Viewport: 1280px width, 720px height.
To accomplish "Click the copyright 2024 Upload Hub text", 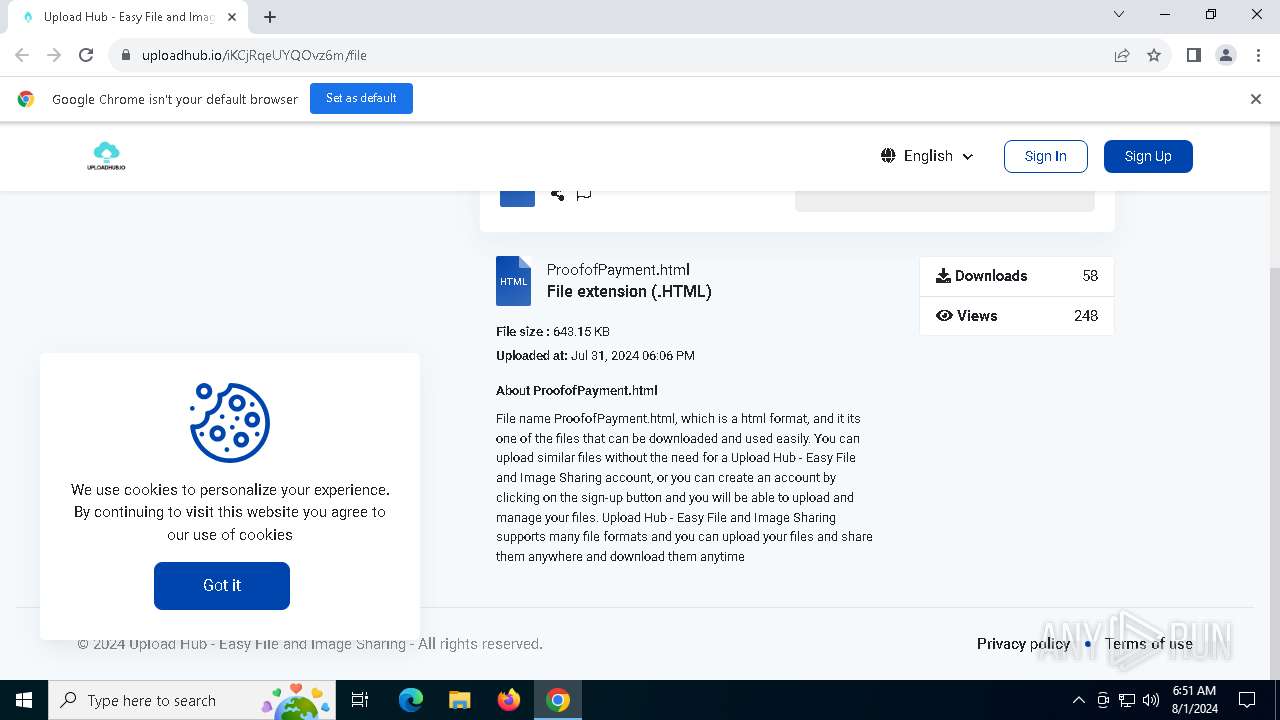I will coord(310,644).
